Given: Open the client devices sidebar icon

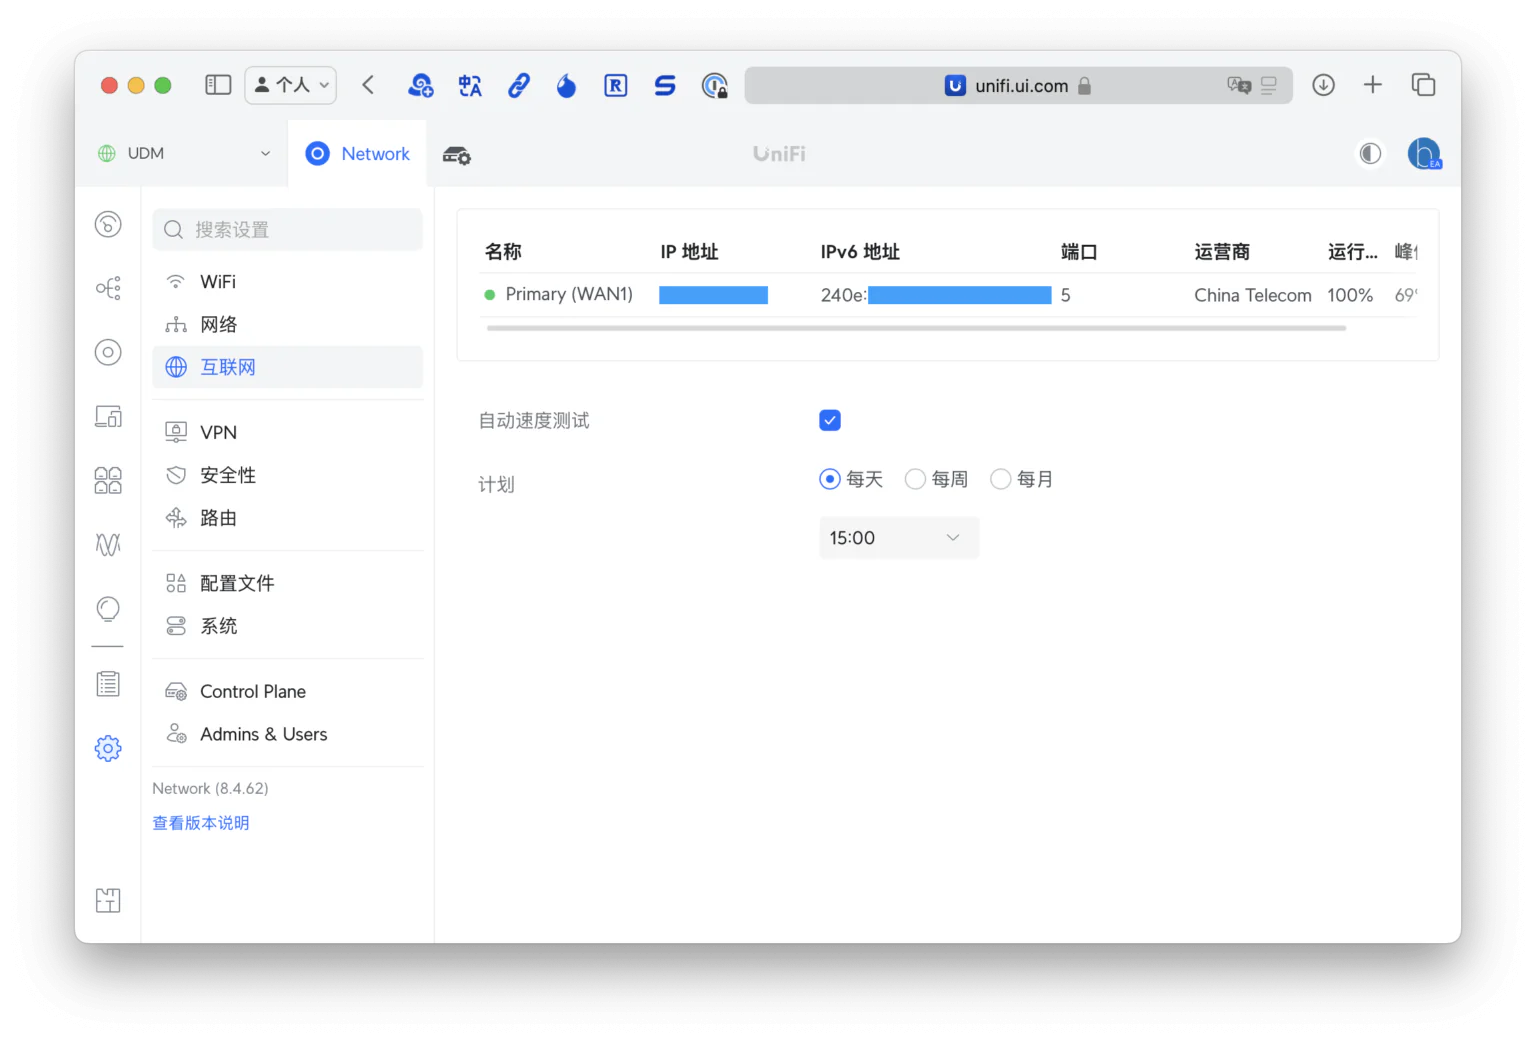Looking at the screenshot, I should coord(108,416).
